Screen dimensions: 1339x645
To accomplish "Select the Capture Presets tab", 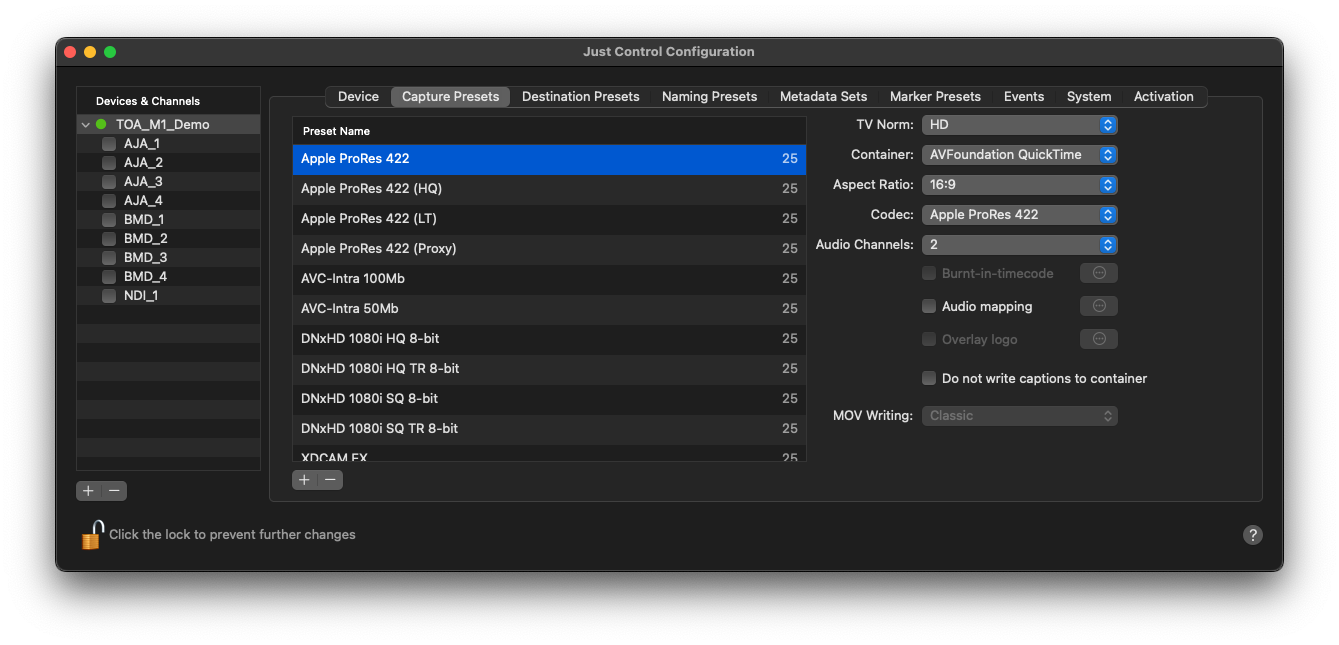I will [x=450, y=97].
